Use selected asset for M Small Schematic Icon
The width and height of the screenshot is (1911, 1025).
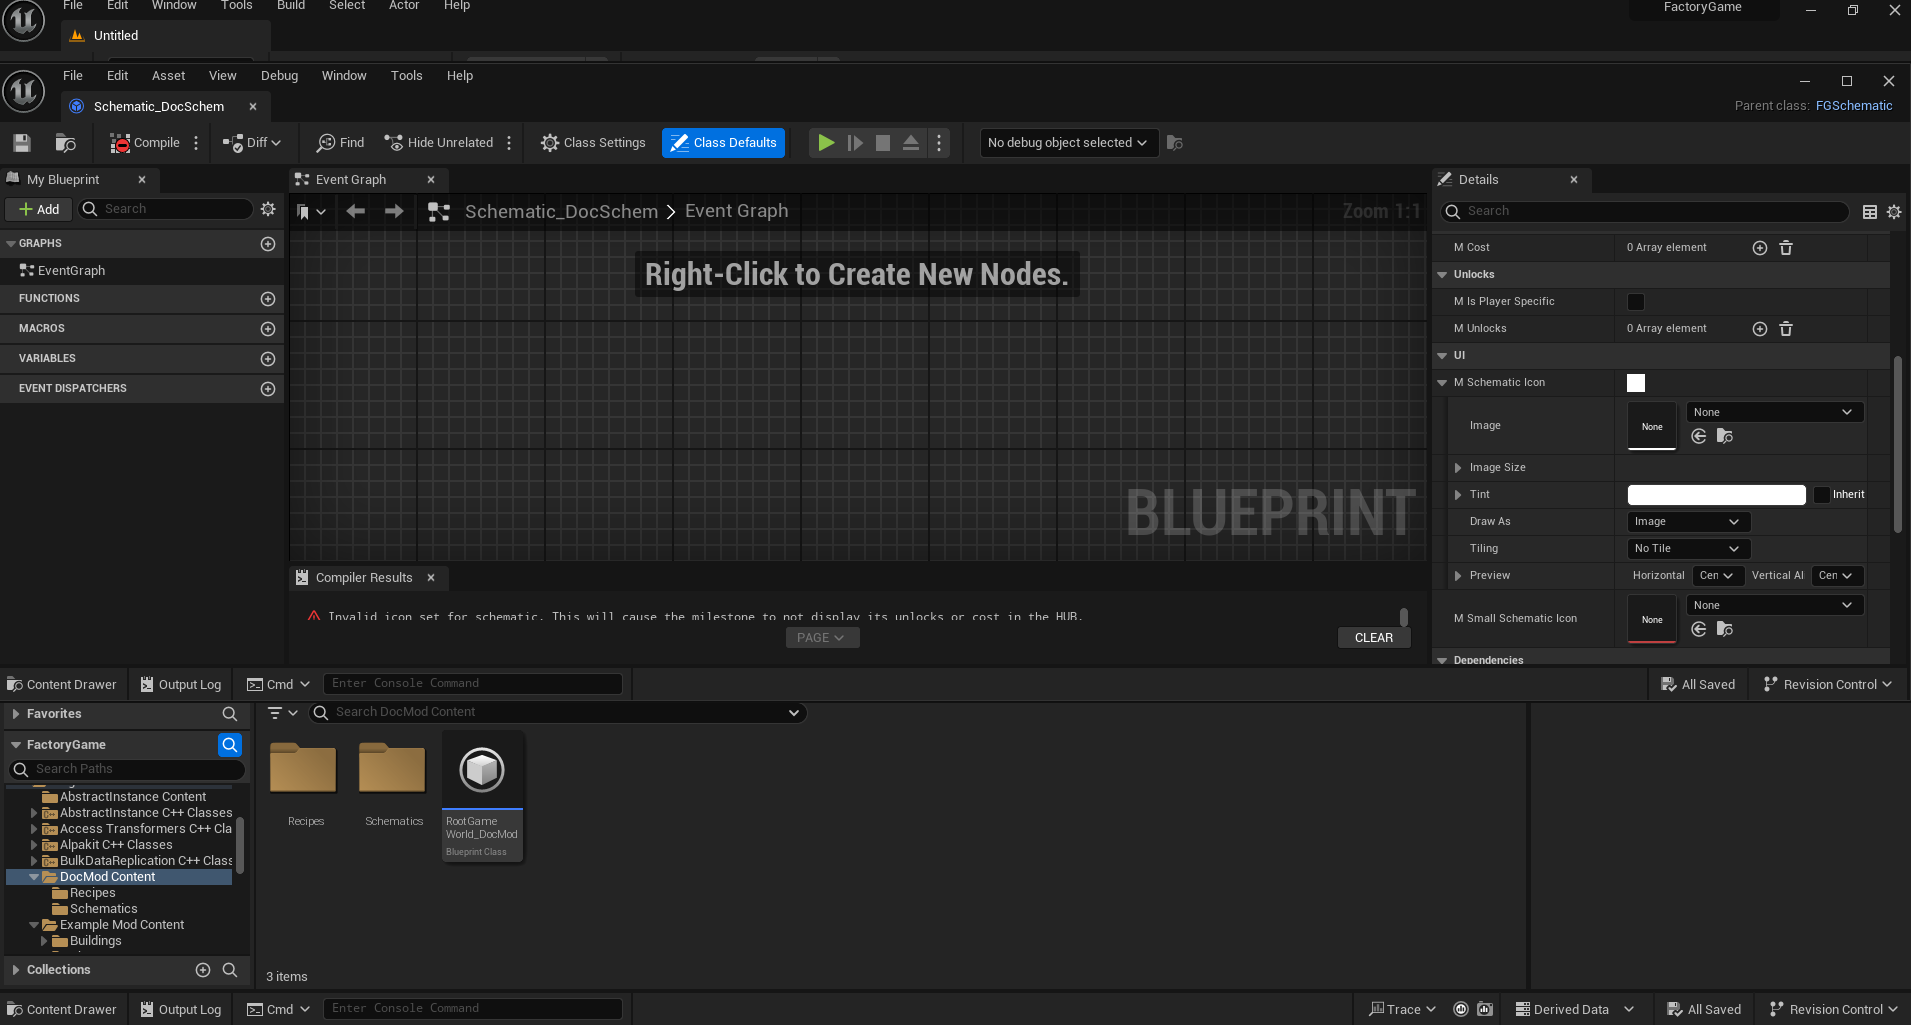1699,629
